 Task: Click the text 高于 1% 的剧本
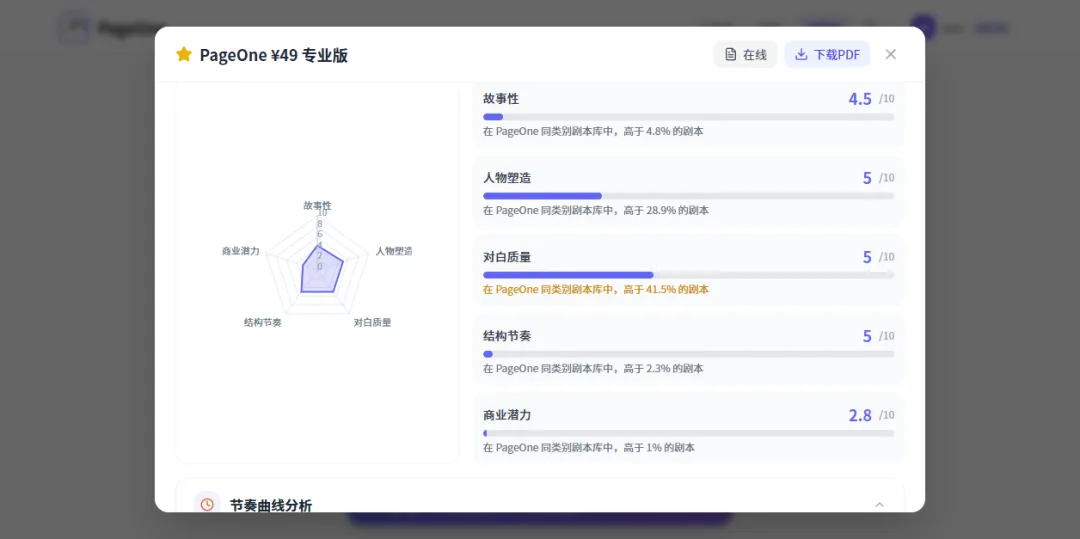click(x=659, y=448)
